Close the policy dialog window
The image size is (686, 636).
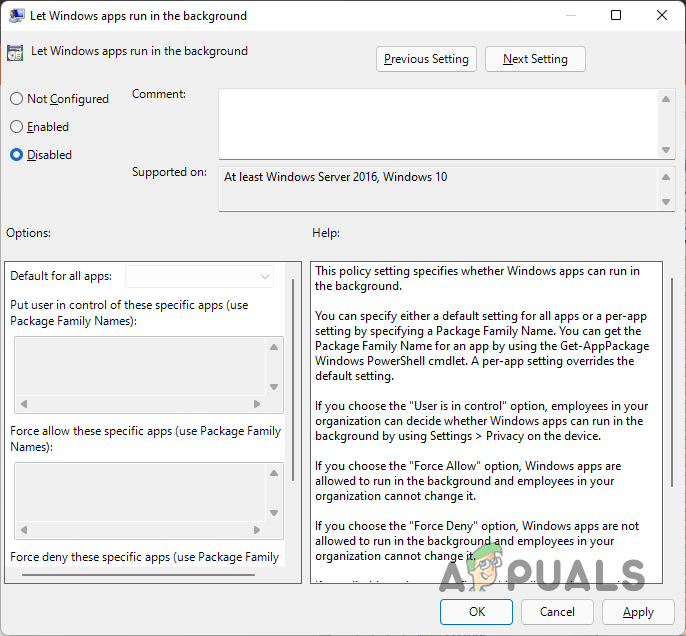(x=662, y=15)
